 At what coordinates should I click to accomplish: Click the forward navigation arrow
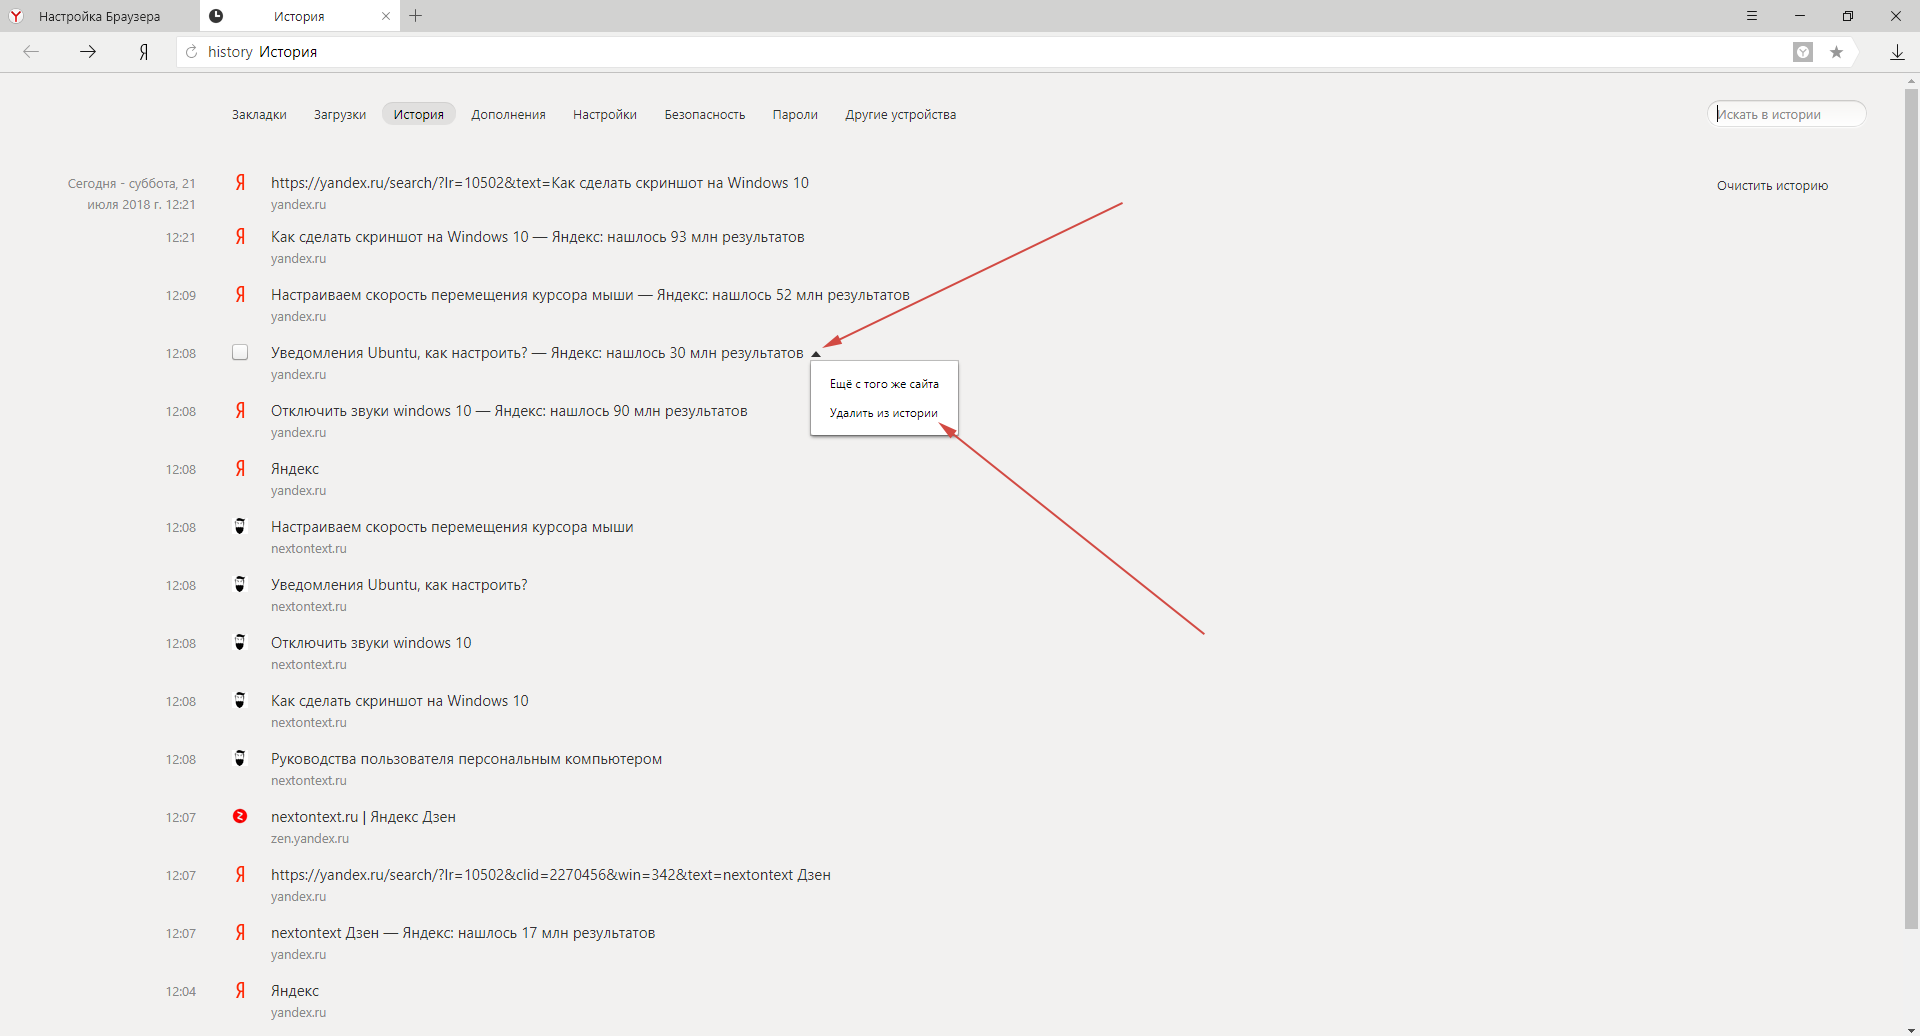click(x=88, y=52)
